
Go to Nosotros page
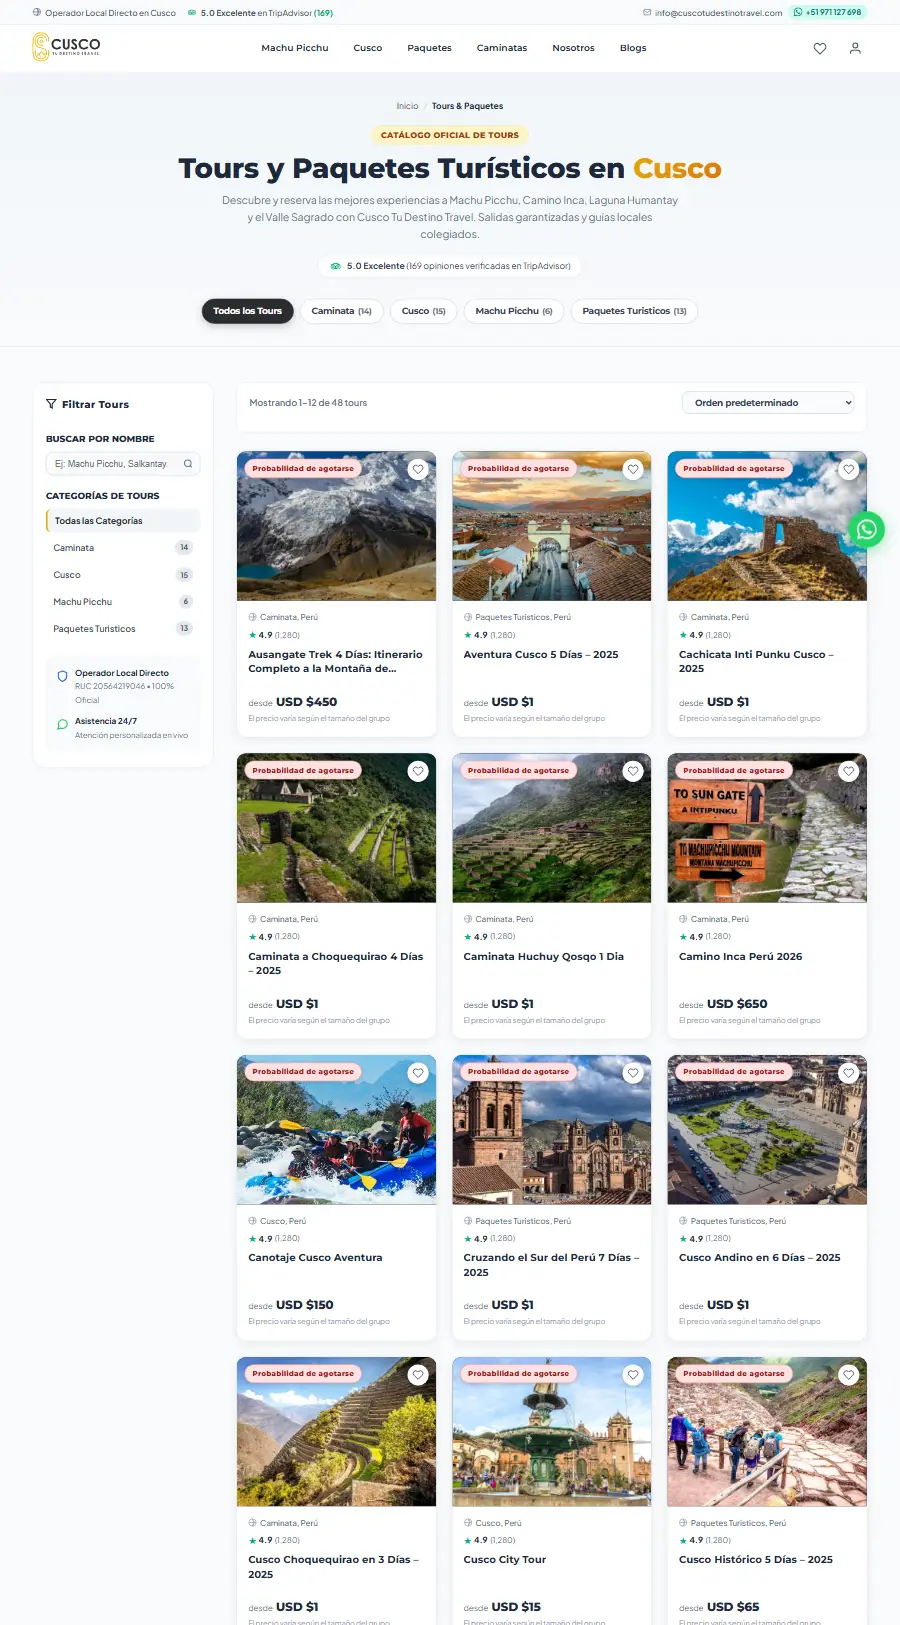(x=574, y=48)
